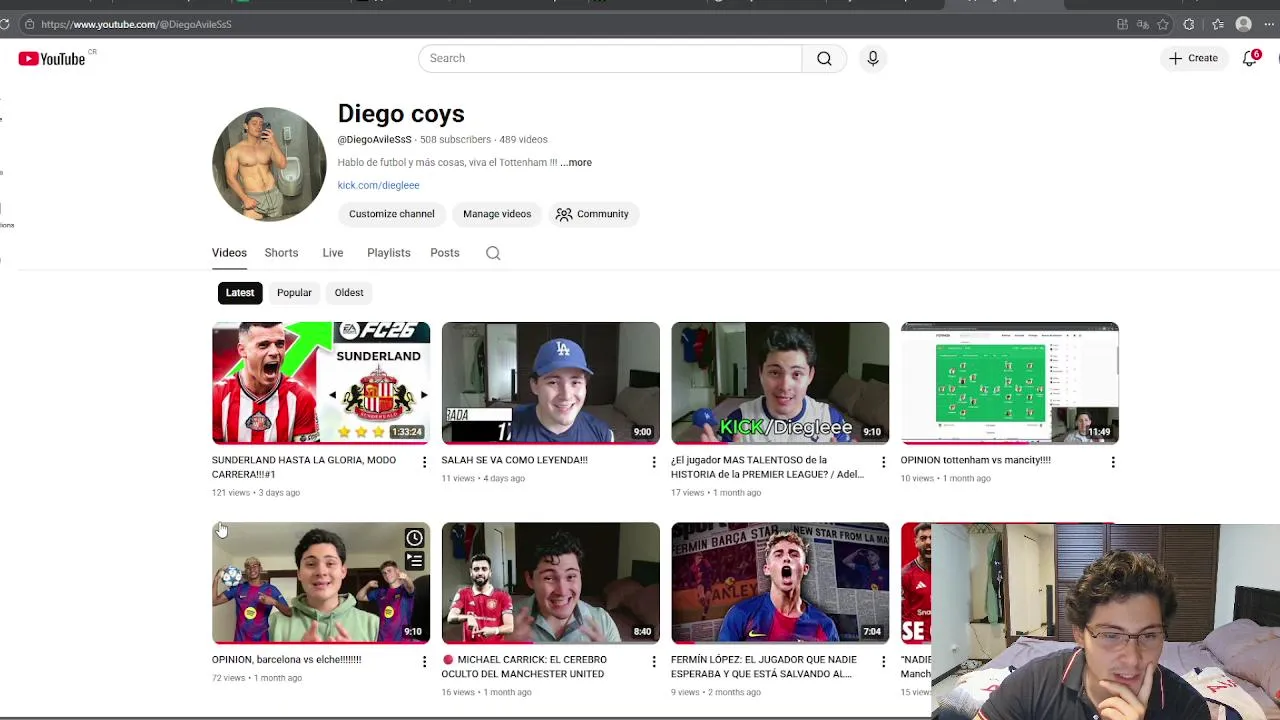Open browser favorites list icon
The image size is (1280, 720).
click(x=1217, y=24)
